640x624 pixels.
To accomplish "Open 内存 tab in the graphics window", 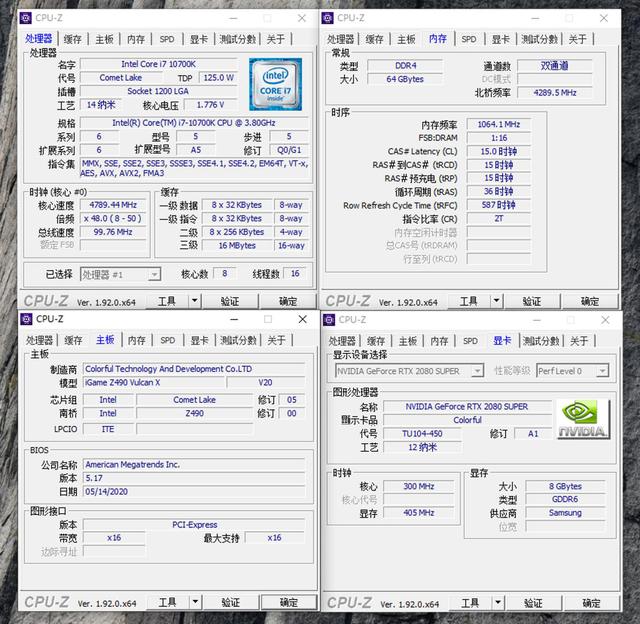I will (439, 341).
